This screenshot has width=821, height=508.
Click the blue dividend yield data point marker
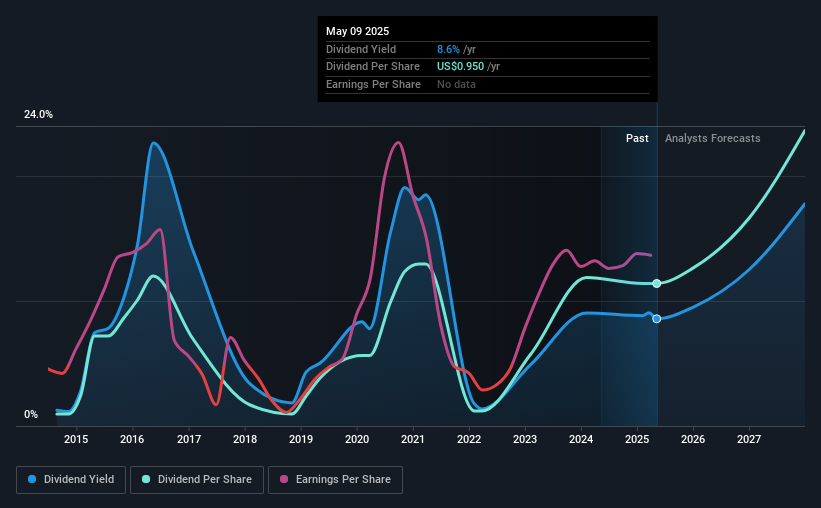coord(657,319)
